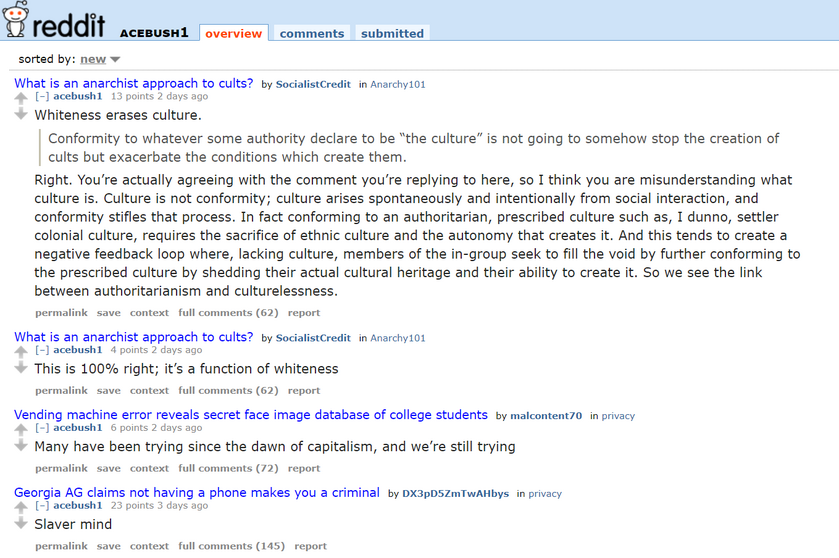Open the "sorted by: new" dropdown

pyautogui.click(x=100, y=59)
